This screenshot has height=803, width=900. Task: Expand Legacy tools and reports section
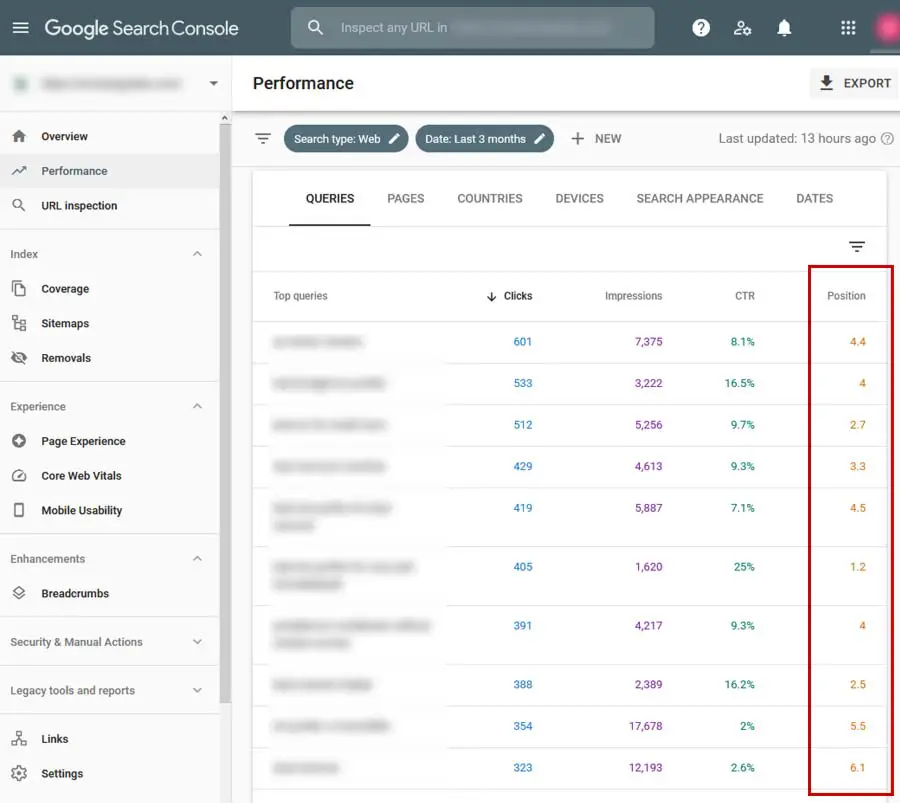click(x=197, y=690)
